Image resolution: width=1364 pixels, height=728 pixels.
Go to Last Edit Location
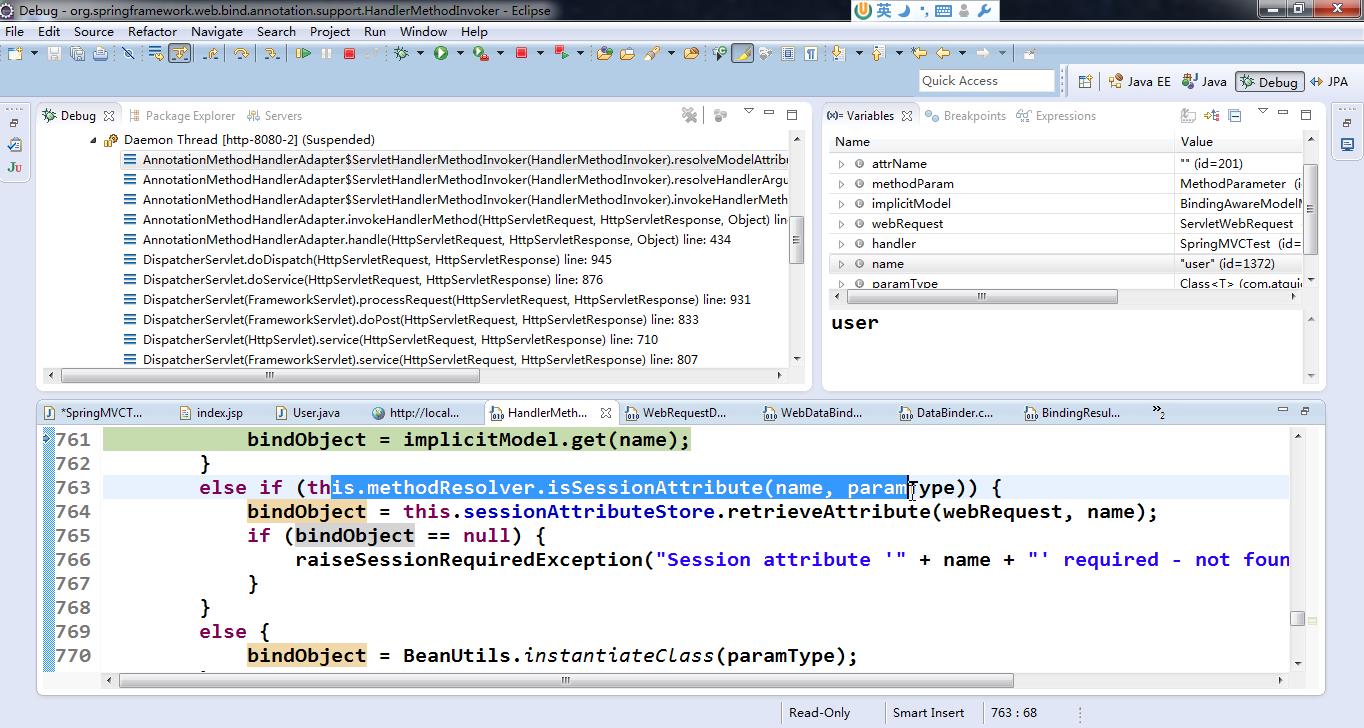919,53
